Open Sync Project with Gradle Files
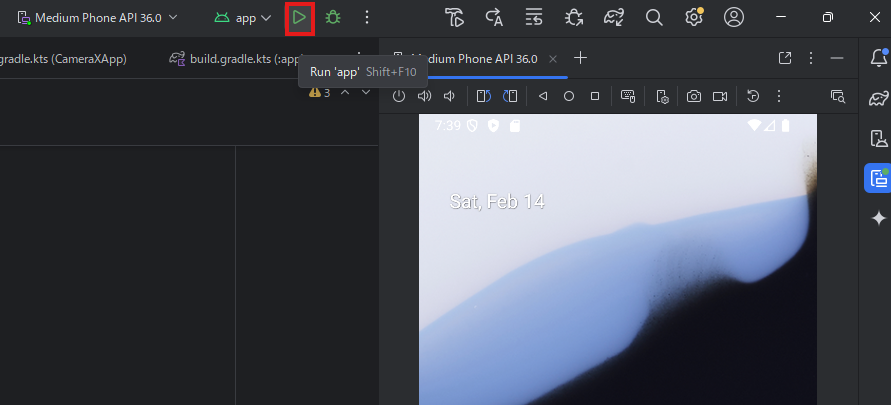 (613, 18)
